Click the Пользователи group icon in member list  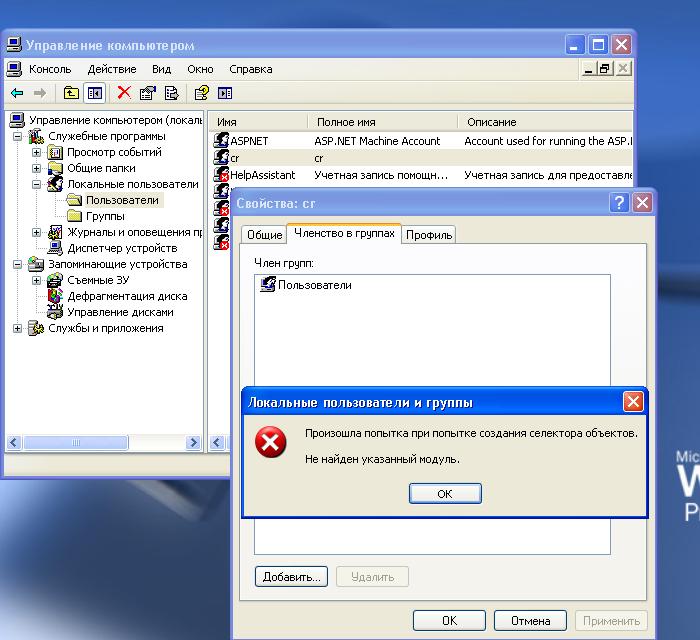(x=268, y=284)
